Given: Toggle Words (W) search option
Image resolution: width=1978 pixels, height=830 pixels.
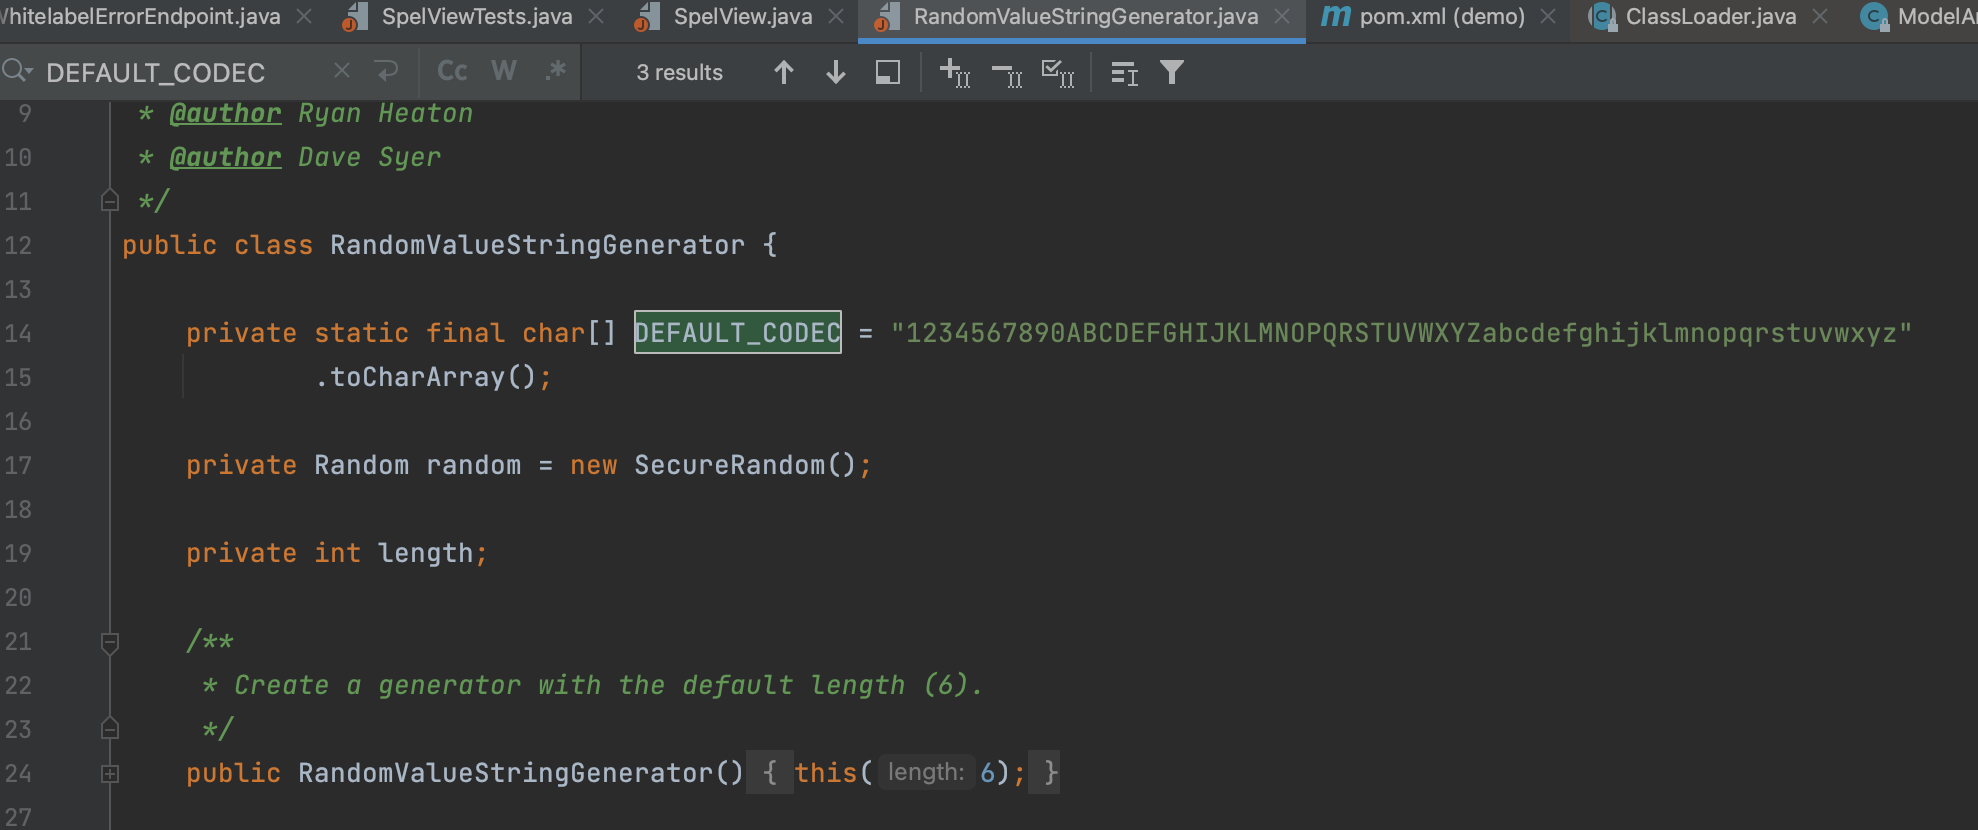Looking at the screenshot, I should [x=504, y=71].
